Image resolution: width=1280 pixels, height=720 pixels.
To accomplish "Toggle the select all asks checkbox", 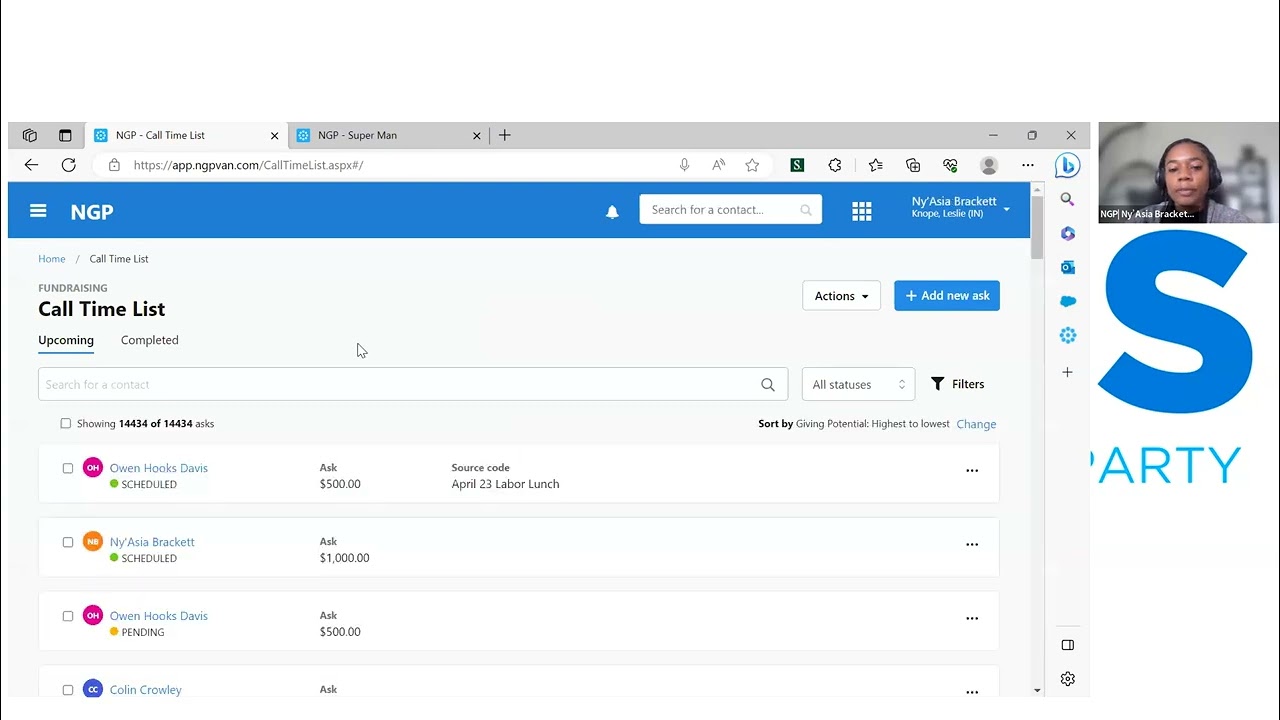I will 66,424.
